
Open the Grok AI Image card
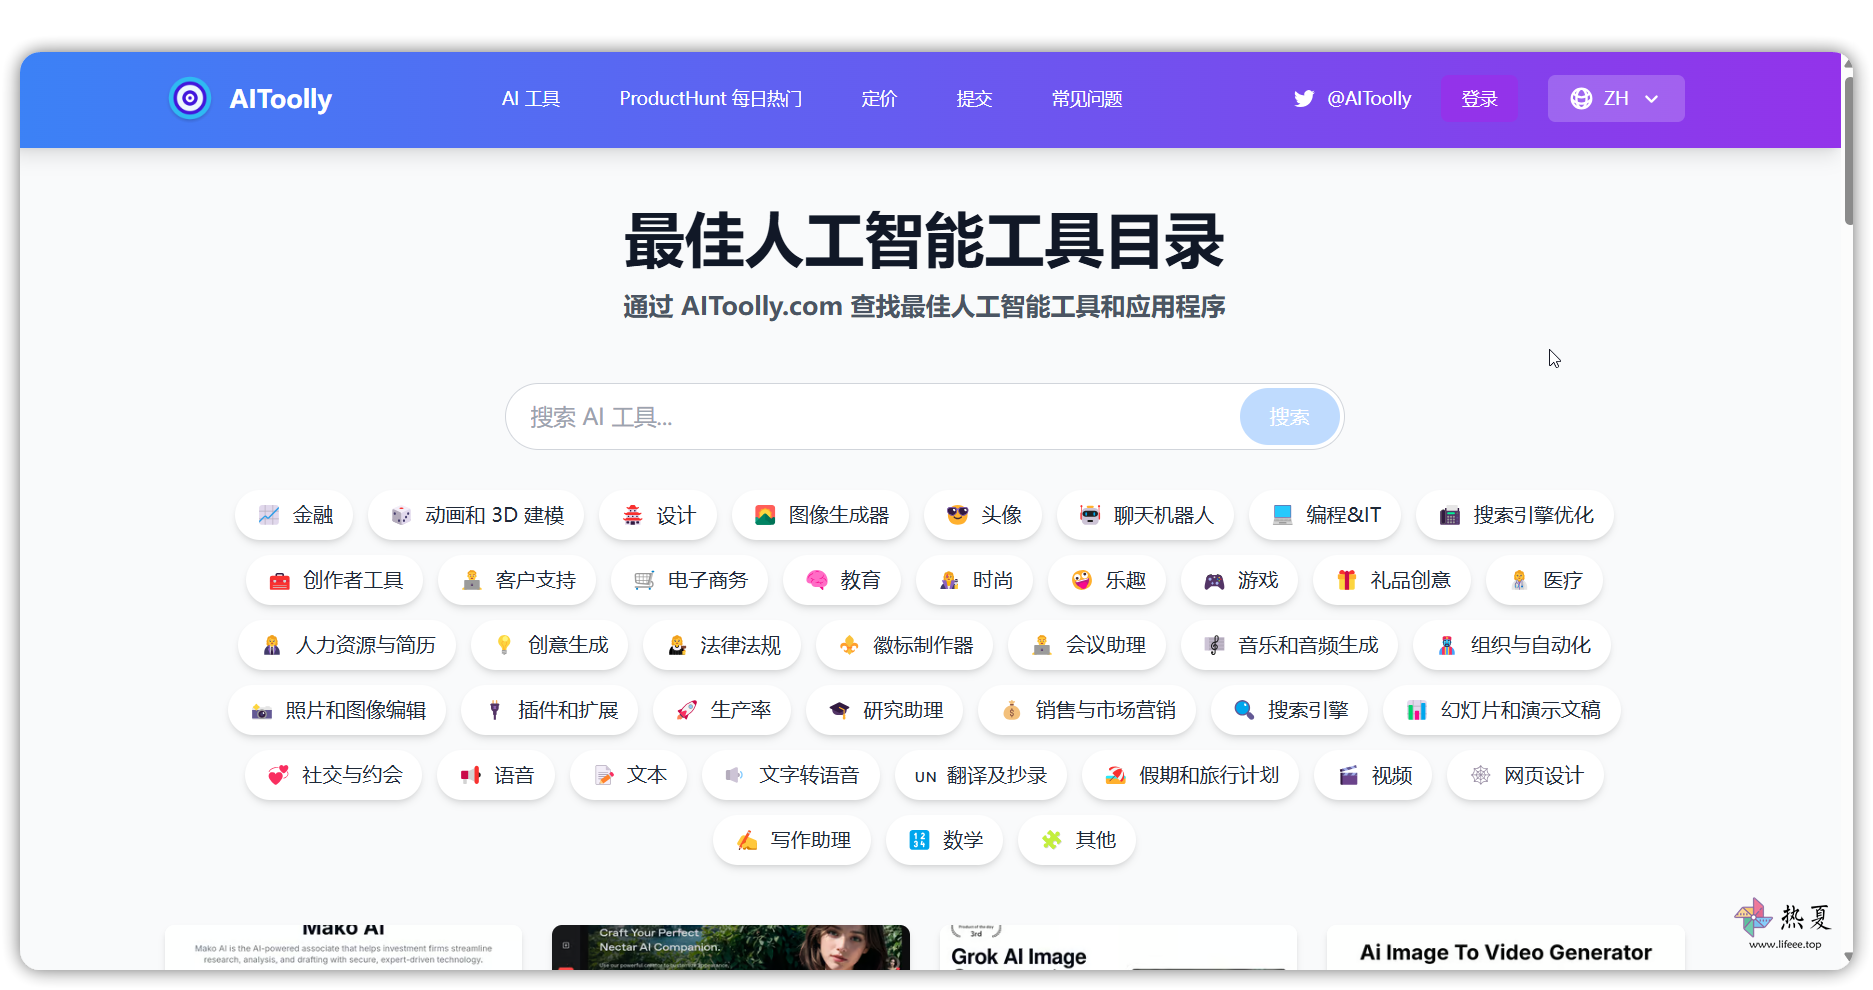click(x=1018, y=956)
